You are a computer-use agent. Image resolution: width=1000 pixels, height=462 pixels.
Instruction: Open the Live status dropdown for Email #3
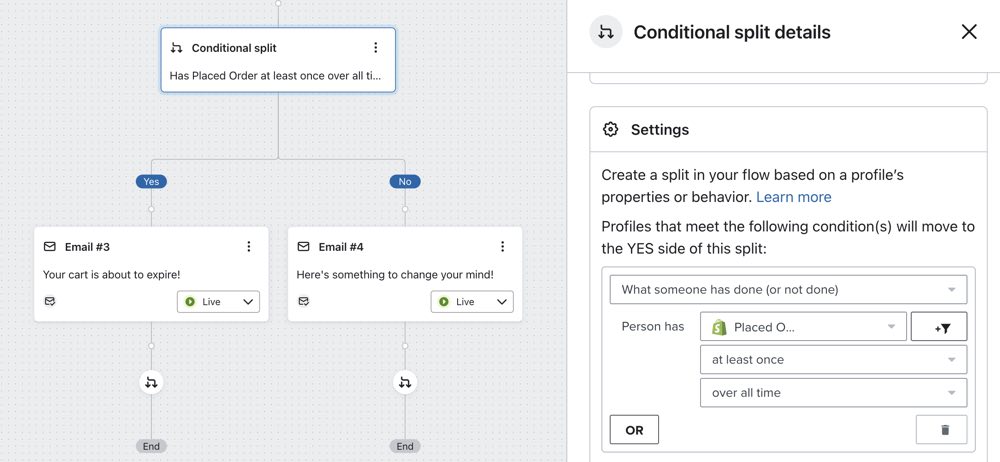click(x=218, y=301)
